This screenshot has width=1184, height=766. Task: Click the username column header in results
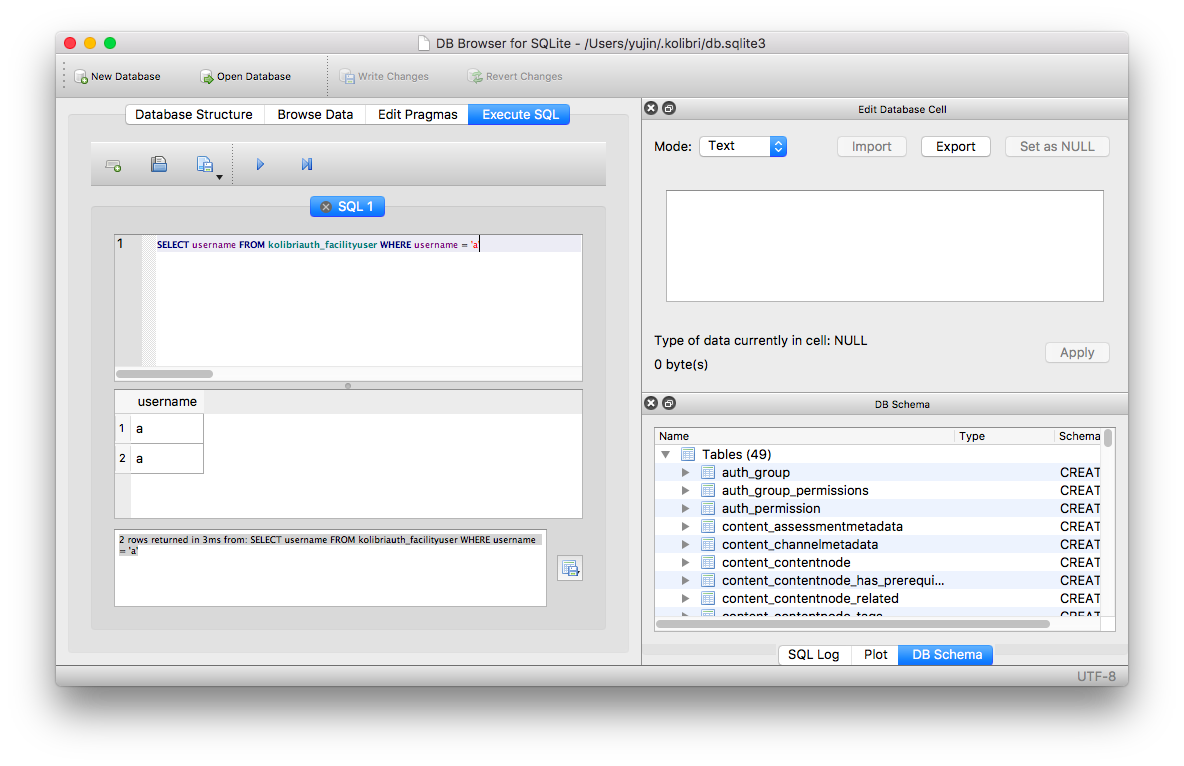click(167, 402)
